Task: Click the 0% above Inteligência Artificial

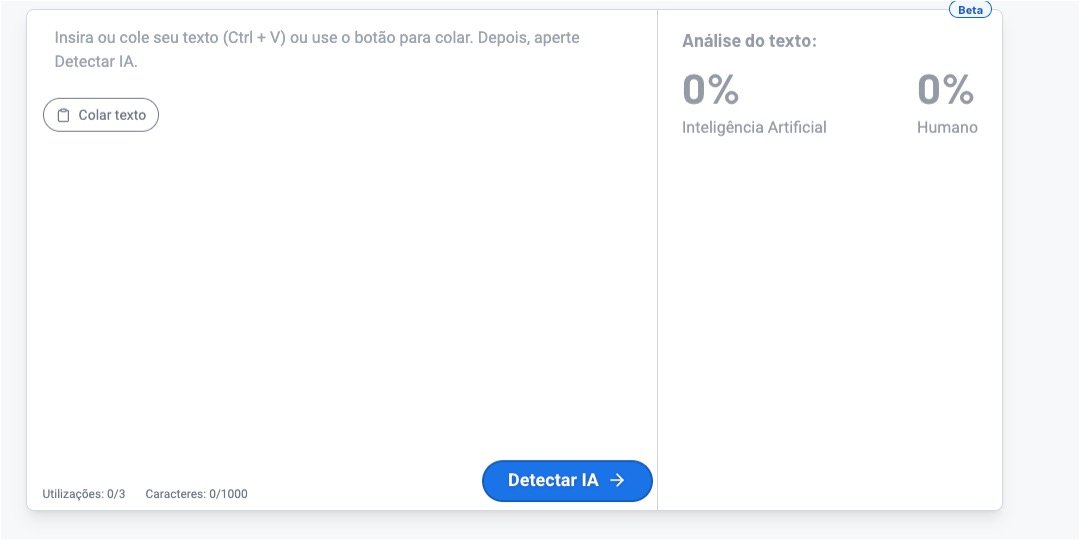Action: point(710,89)
